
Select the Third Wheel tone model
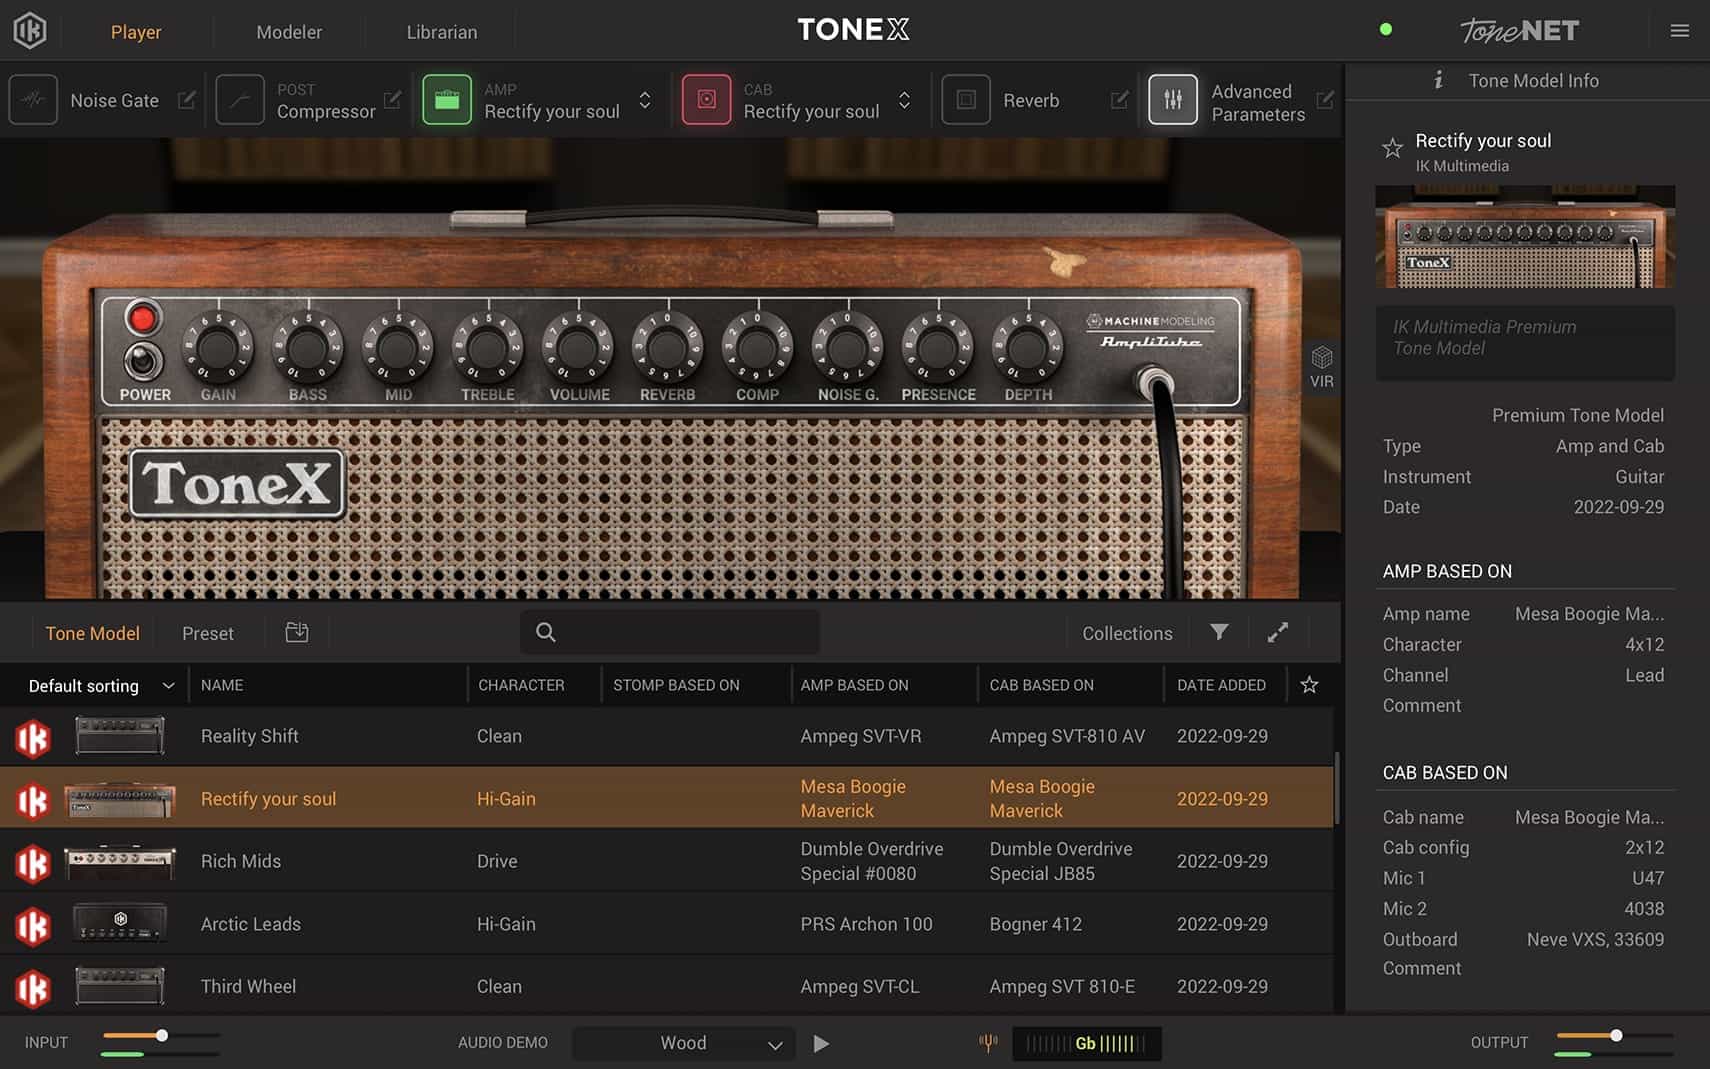(666, 986)
